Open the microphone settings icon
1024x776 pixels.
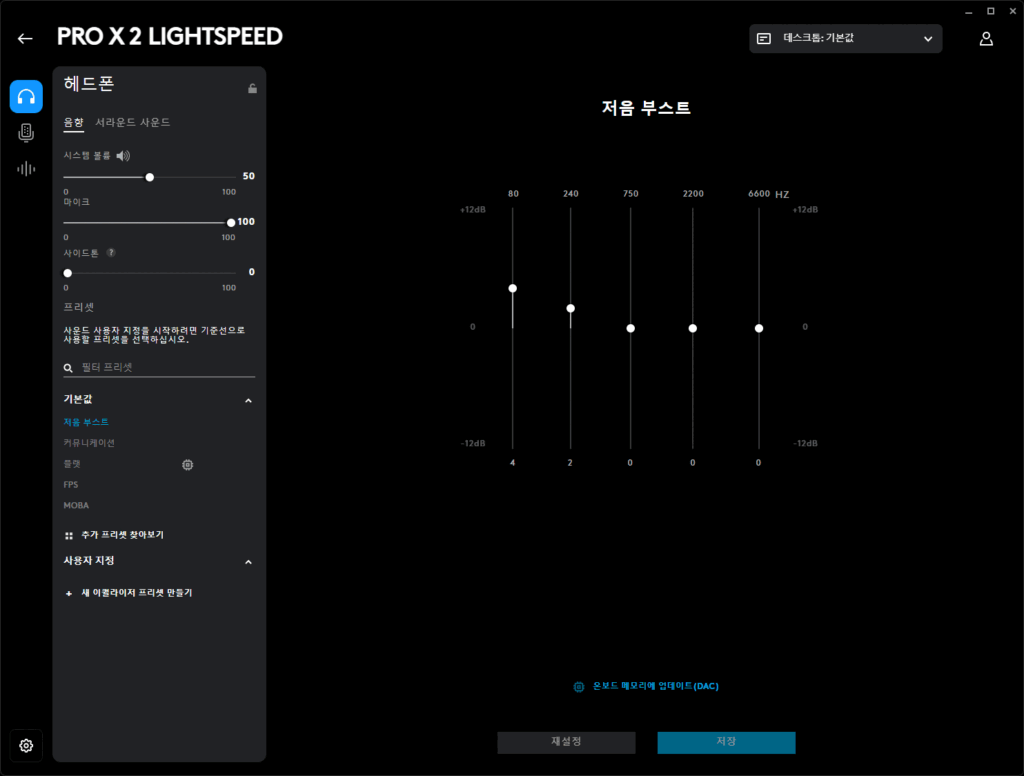click(26, 133)
